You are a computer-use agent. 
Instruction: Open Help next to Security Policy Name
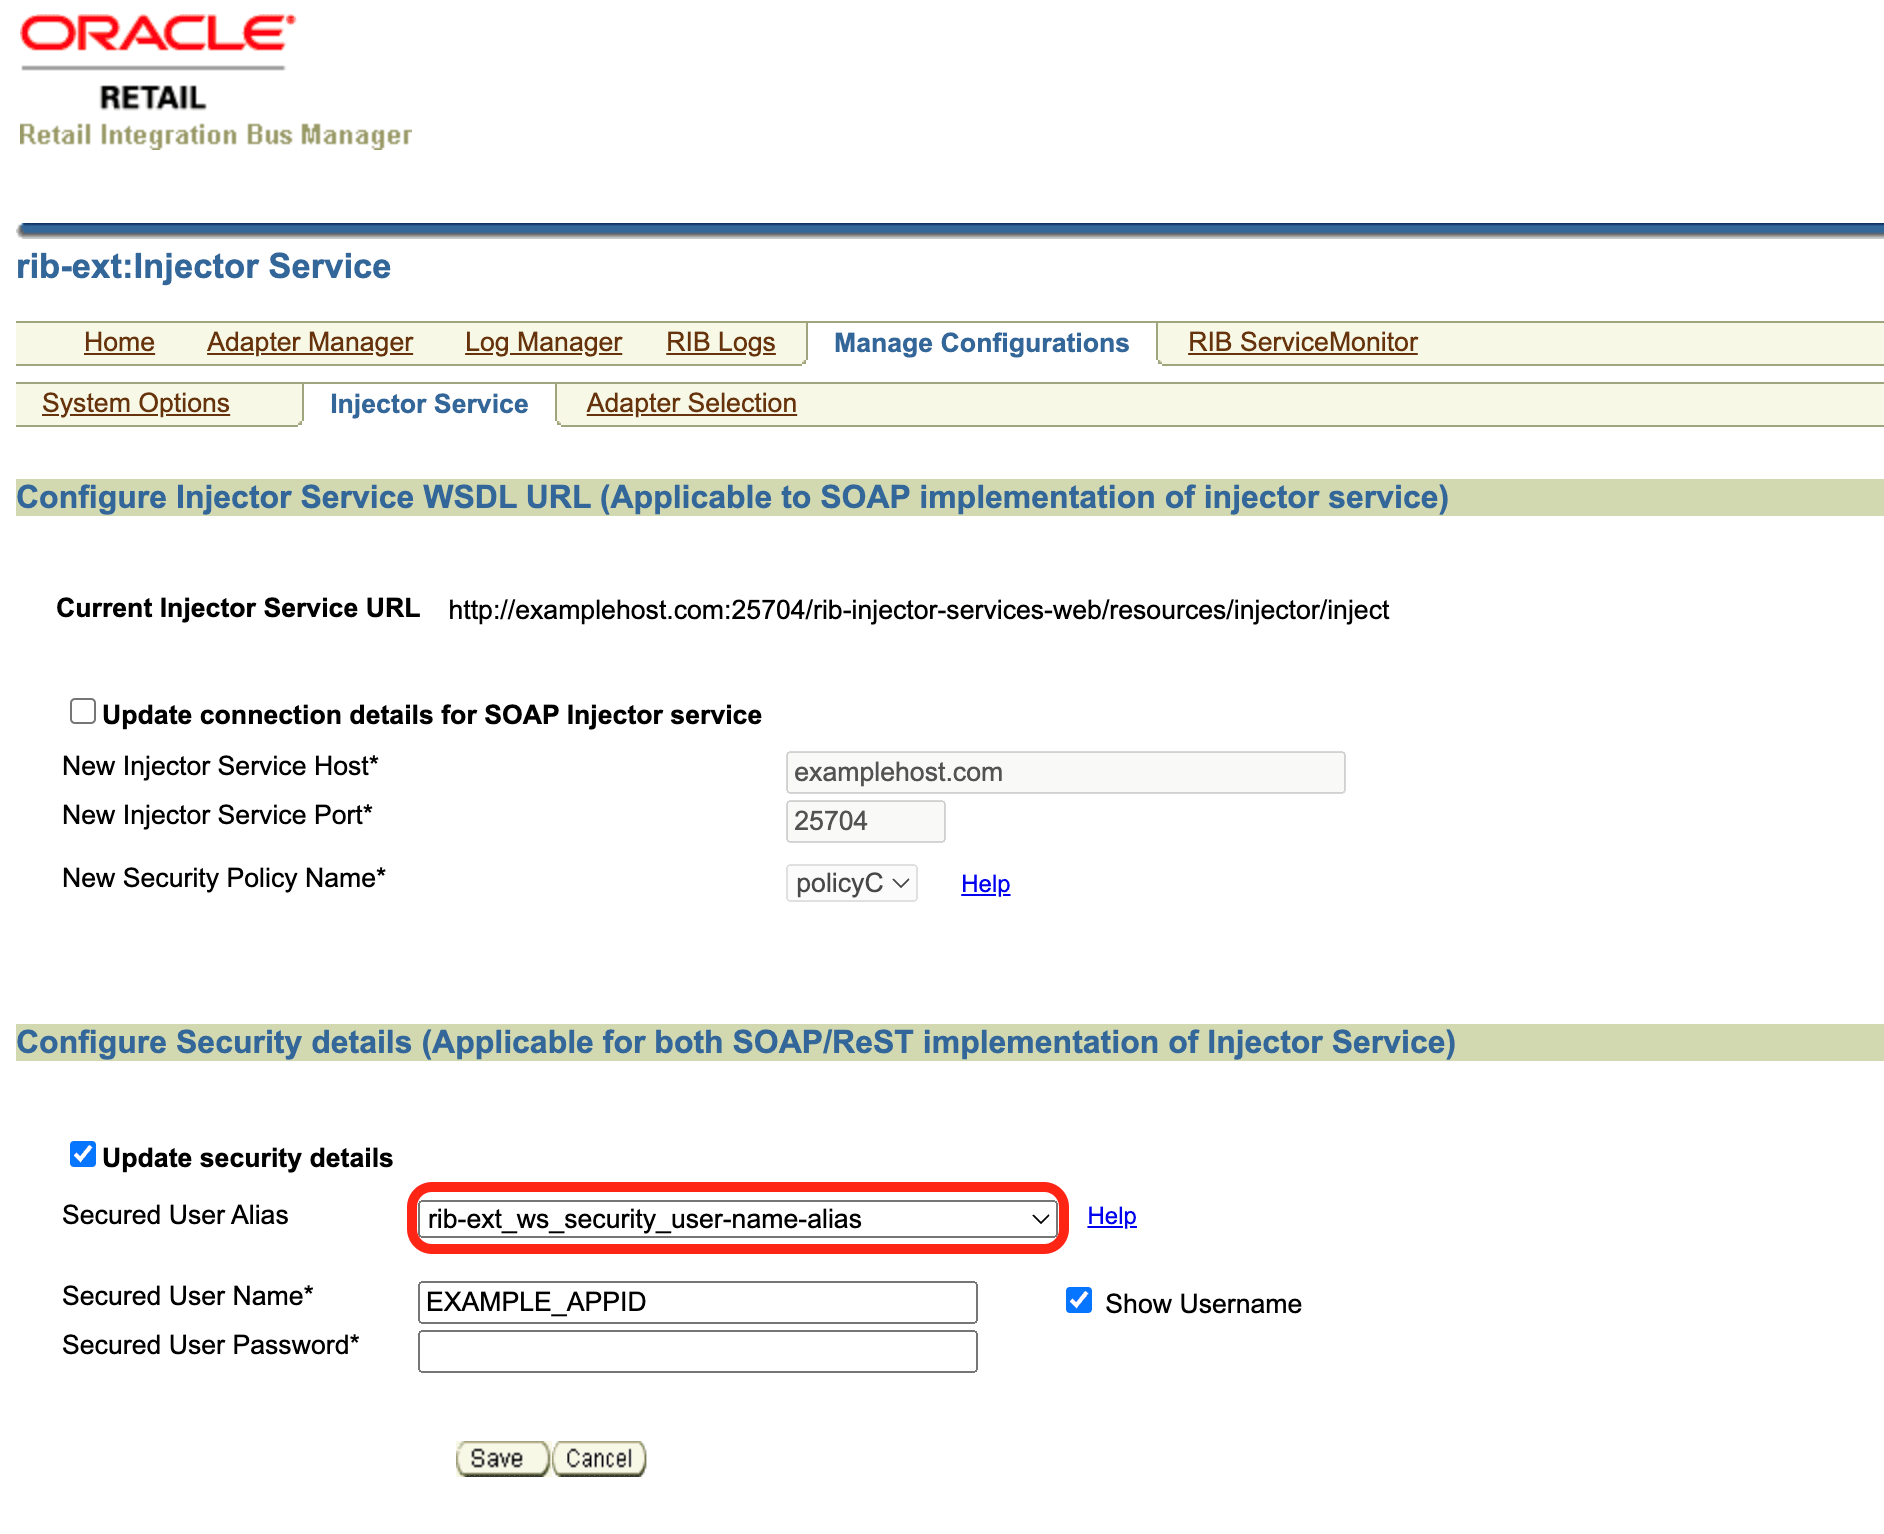pos(984,883)
